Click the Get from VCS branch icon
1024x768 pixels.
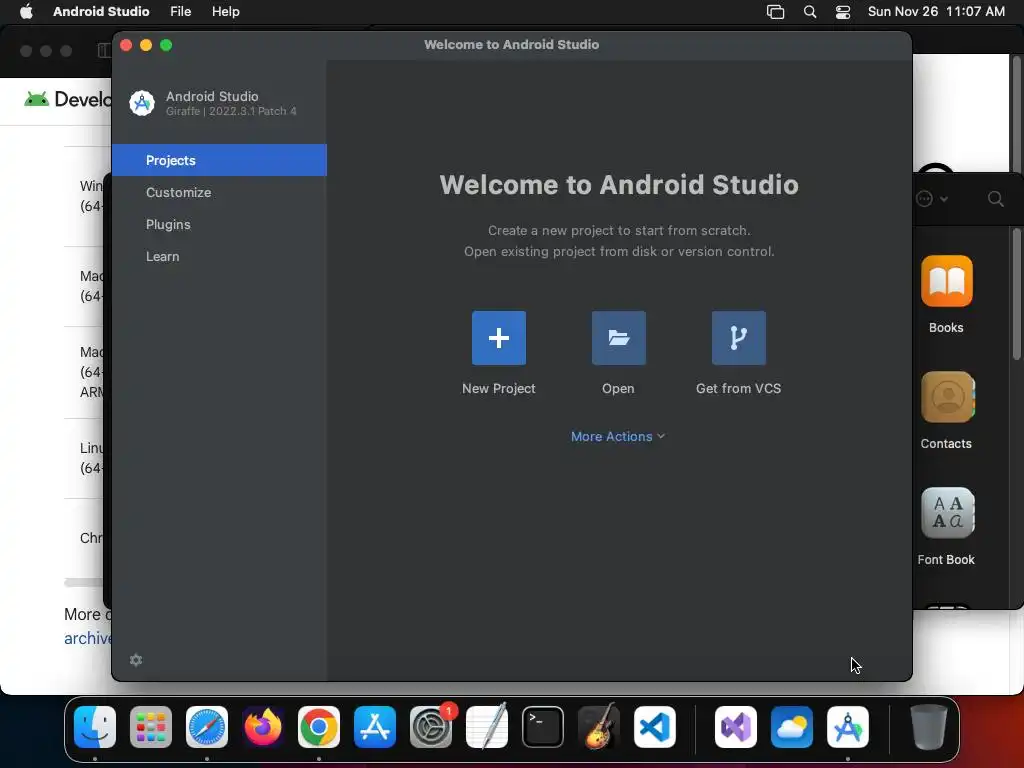point(739,338)
